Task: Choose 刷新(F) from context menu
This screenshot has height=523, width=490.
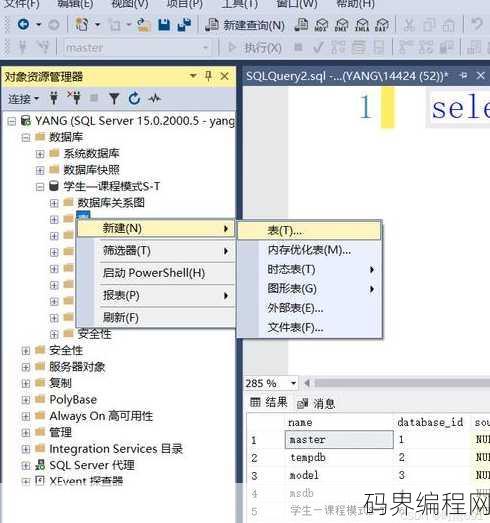Action: (156, 318)
